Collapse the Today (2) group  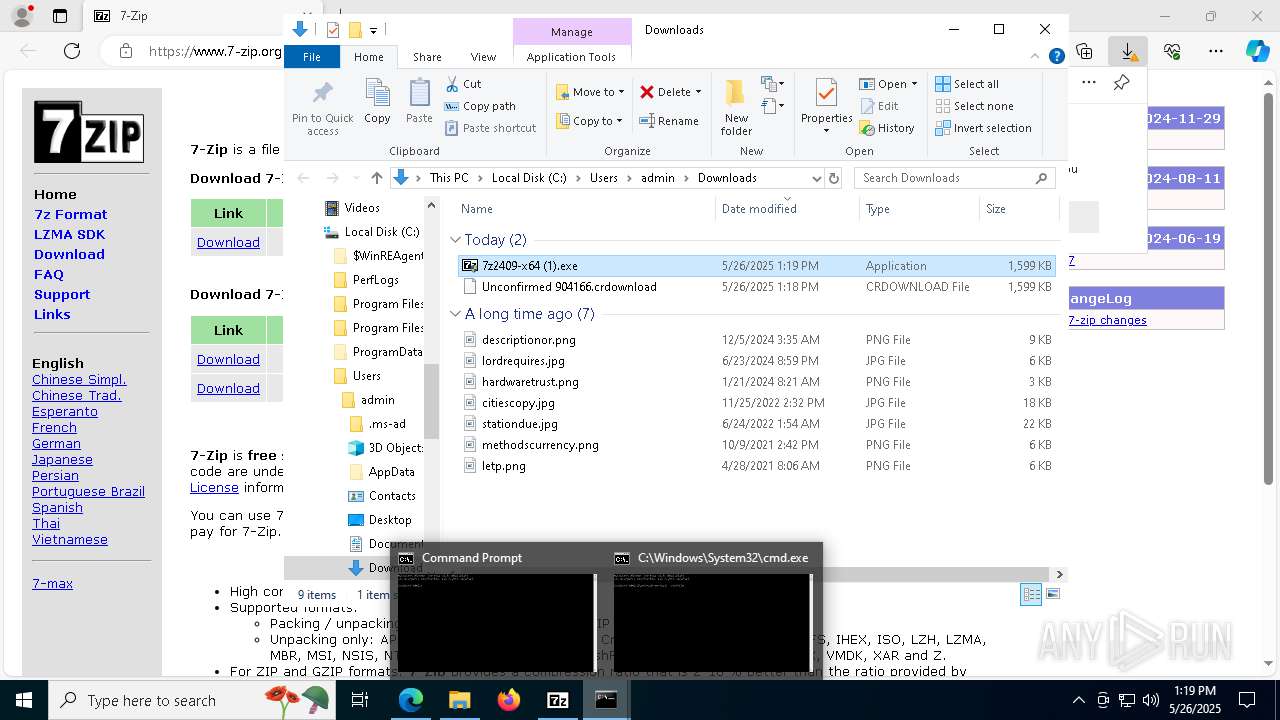coord(456,240)
